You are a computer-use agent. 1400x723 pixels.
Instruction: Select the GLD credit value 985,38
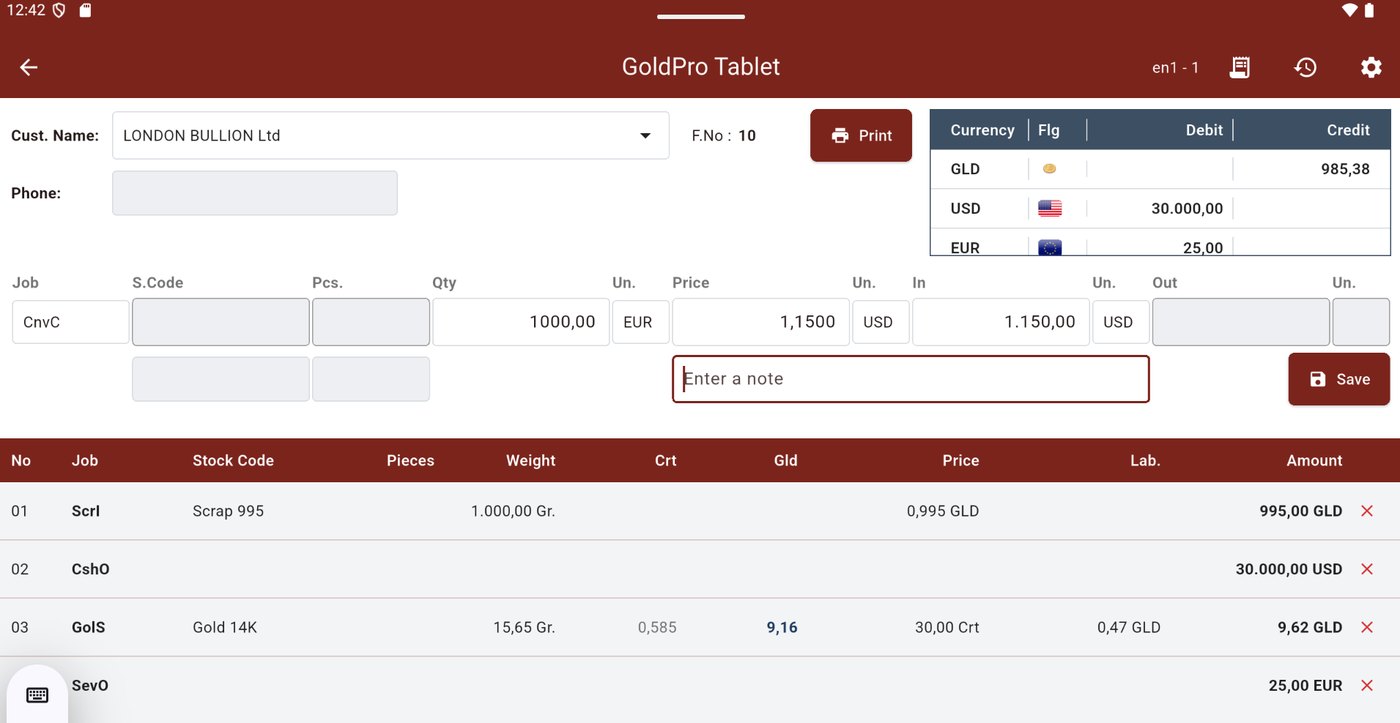(1345, 169)
